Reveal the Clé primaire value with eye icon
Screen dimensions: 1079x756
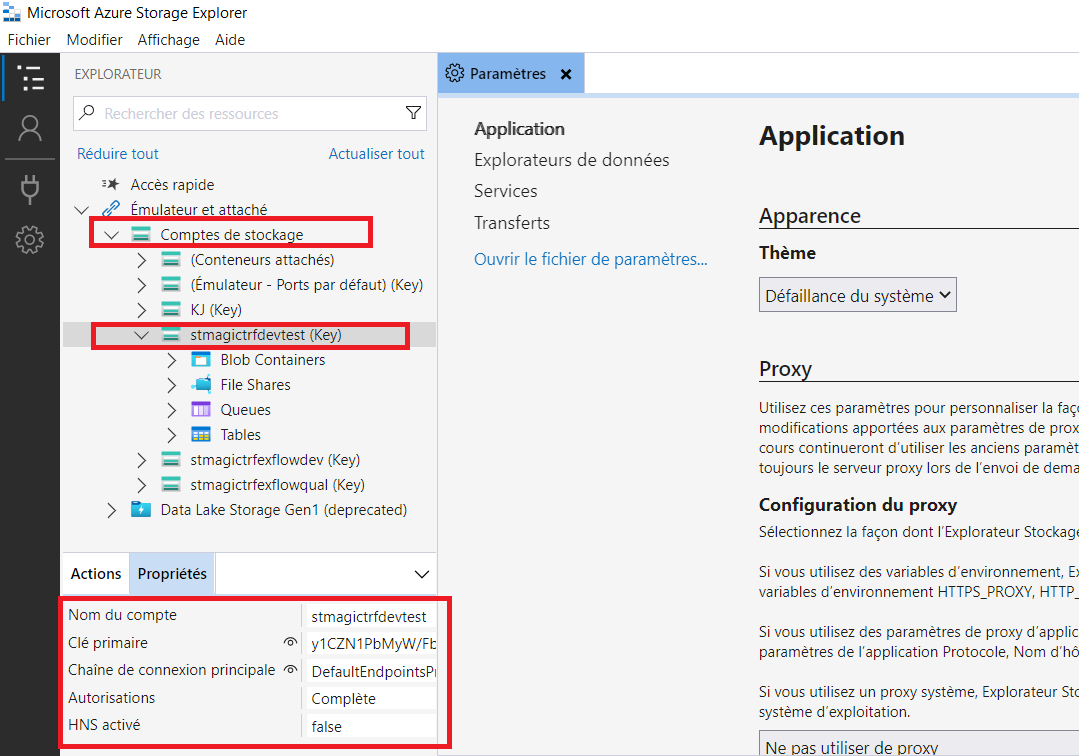(290, 642)
